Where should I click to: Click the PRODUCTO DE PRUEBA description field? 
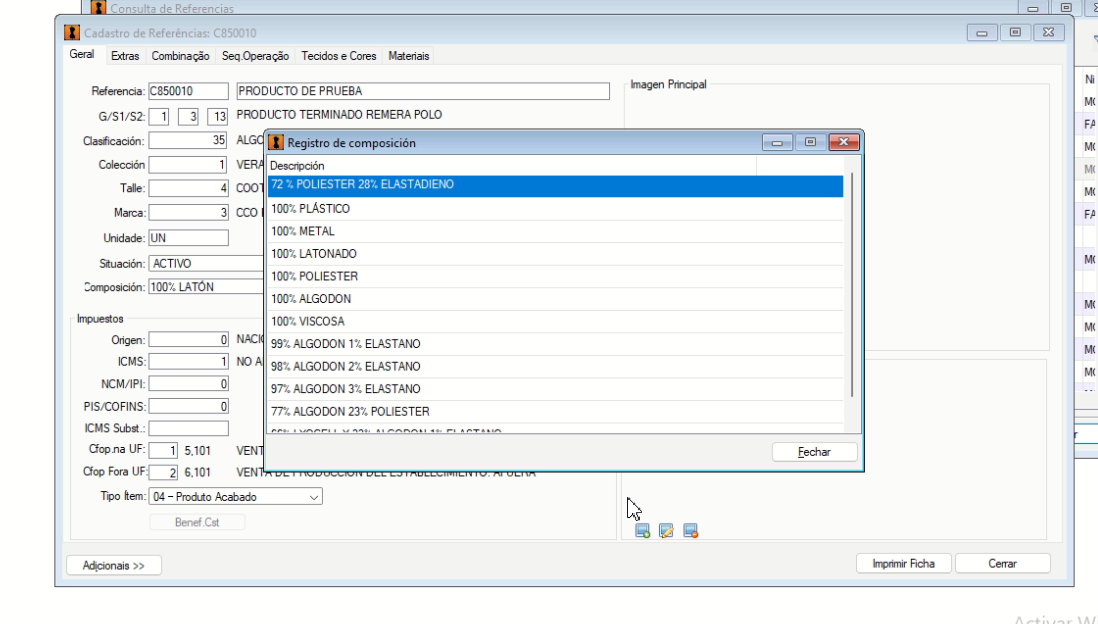pyautogui.click(x=423, y=91)
